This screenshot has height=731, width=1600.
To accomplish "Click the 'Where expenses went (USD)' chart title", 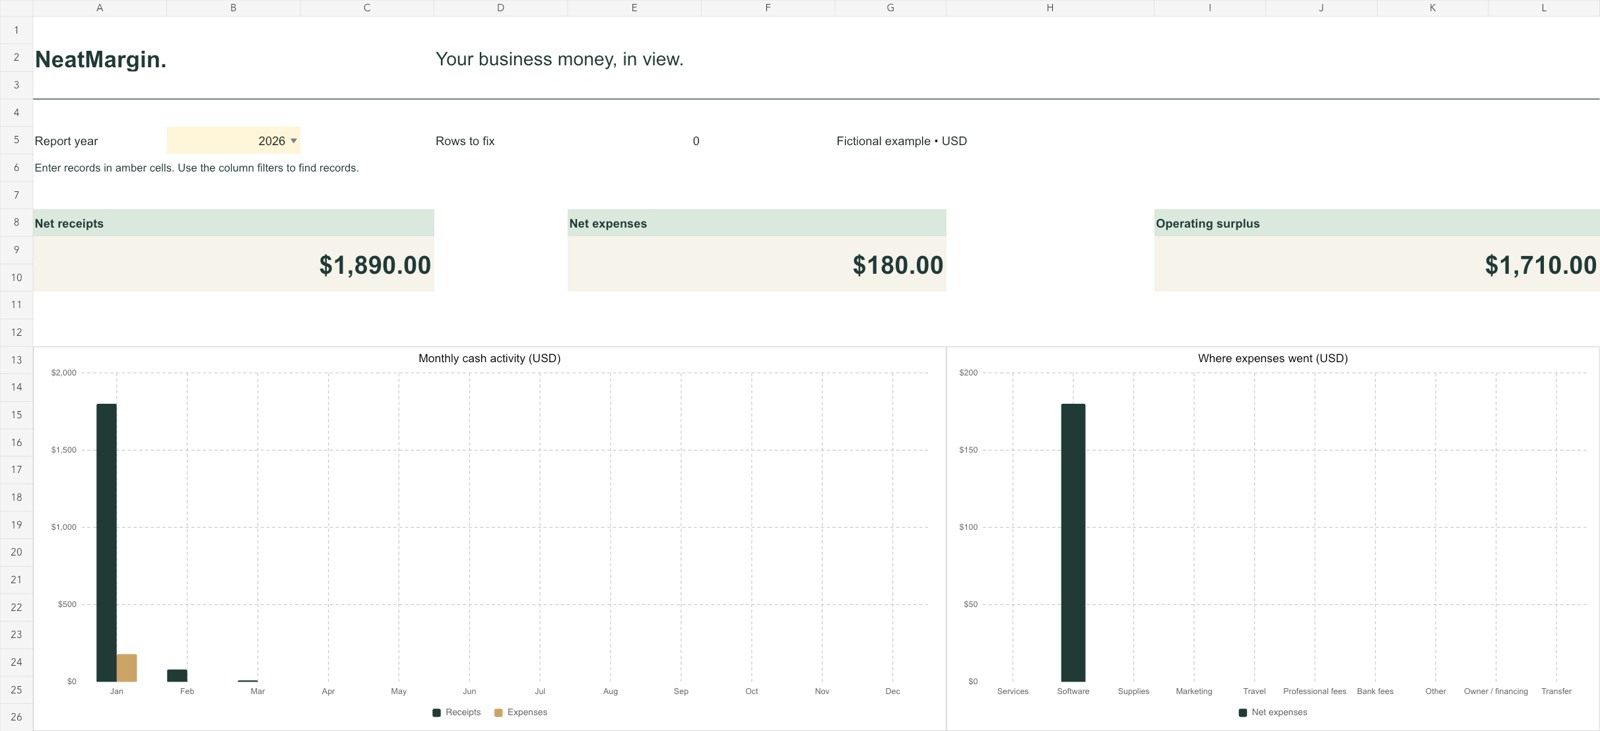I will tap(1273, 358).
